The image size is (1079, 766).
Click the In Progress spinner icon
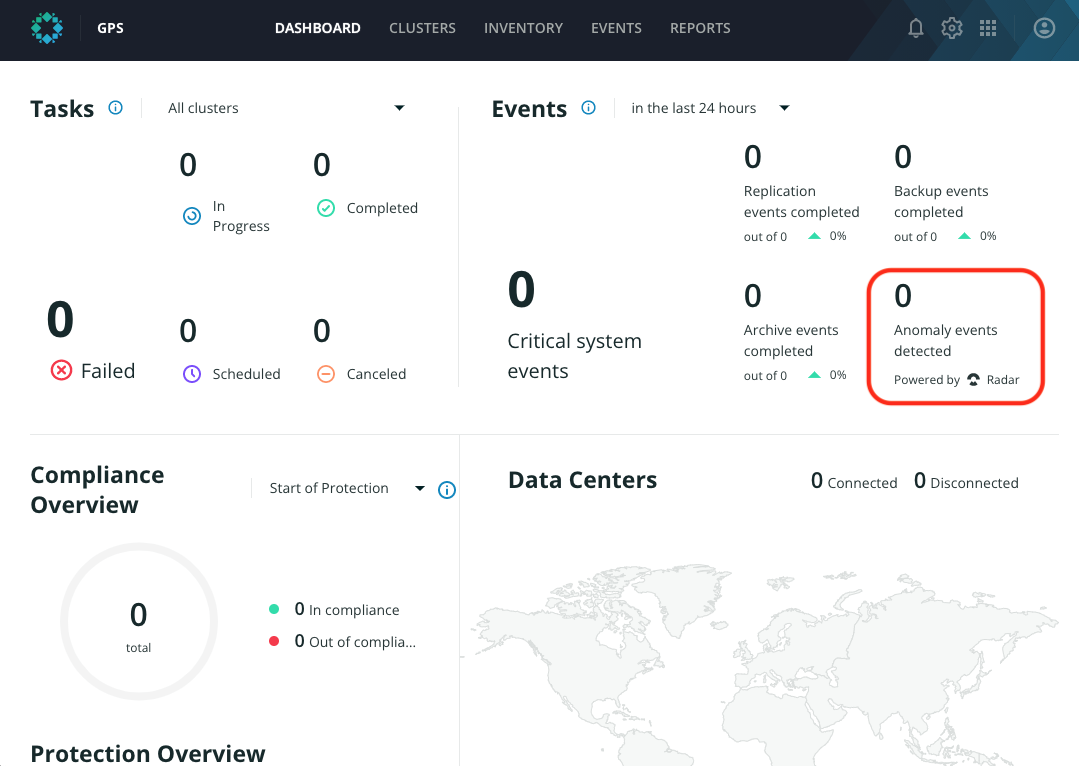pos(192,216)
